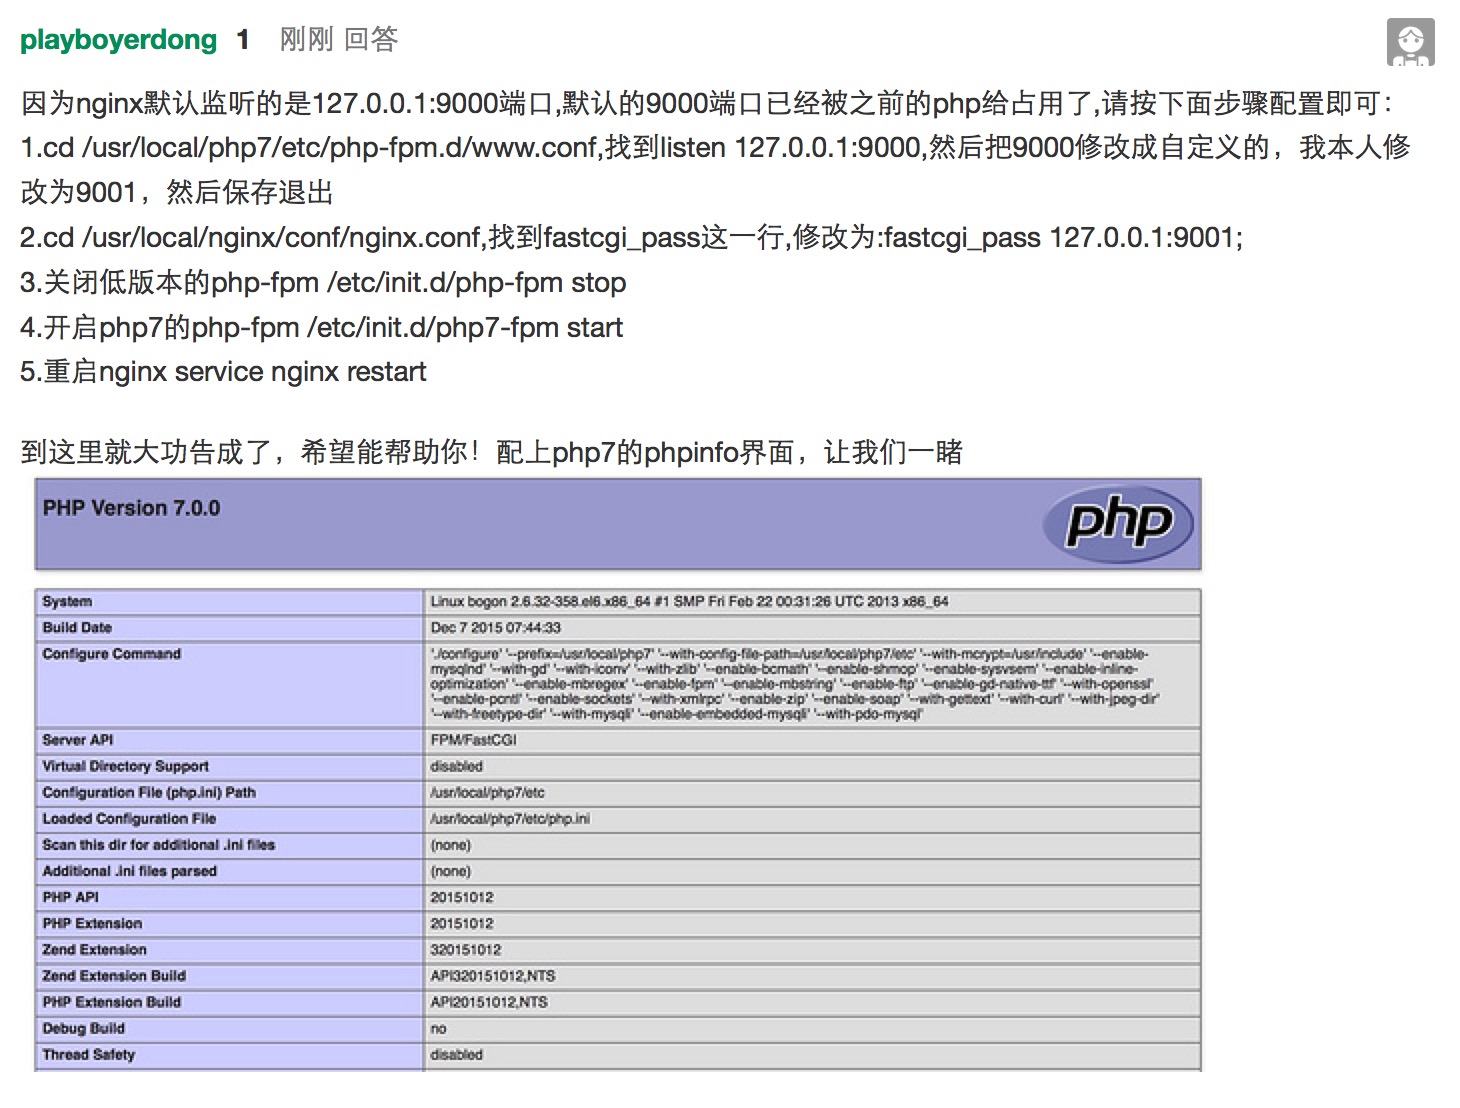
Task: Click the 'PHP Extension' row label
Action: click(x=92, y=922)
